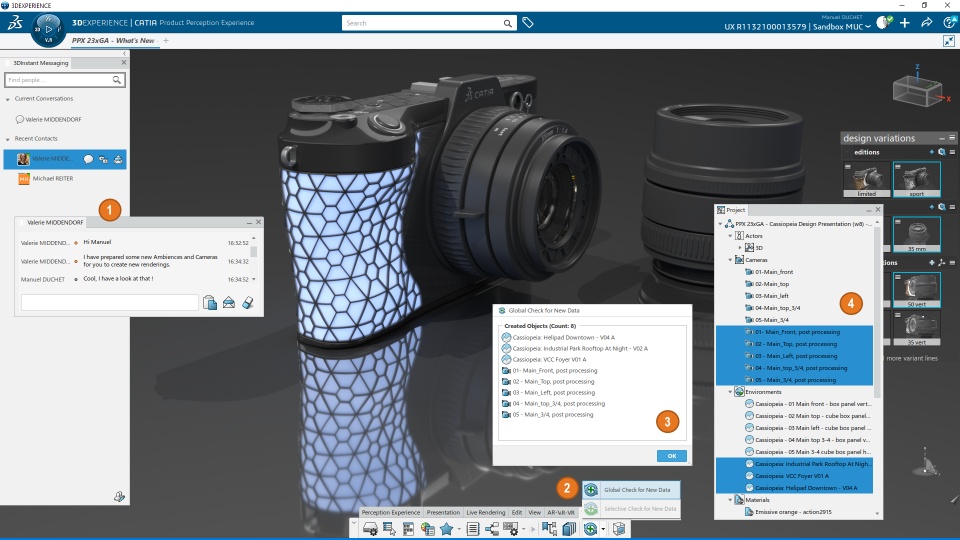Click the view orientation cube in viewport
The image size is (960, 540).
(x=917, y=92)
